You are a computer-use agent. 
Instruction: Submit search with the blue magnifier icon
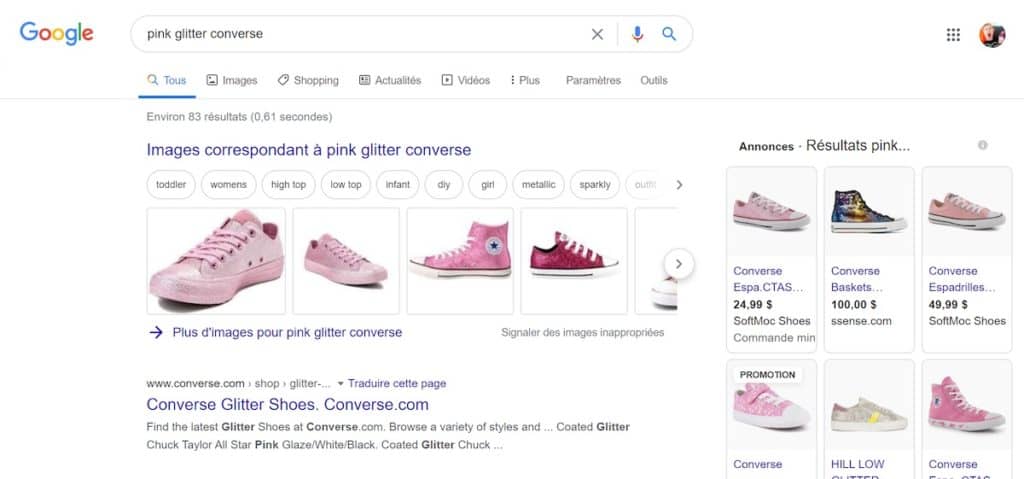(669, 34)
